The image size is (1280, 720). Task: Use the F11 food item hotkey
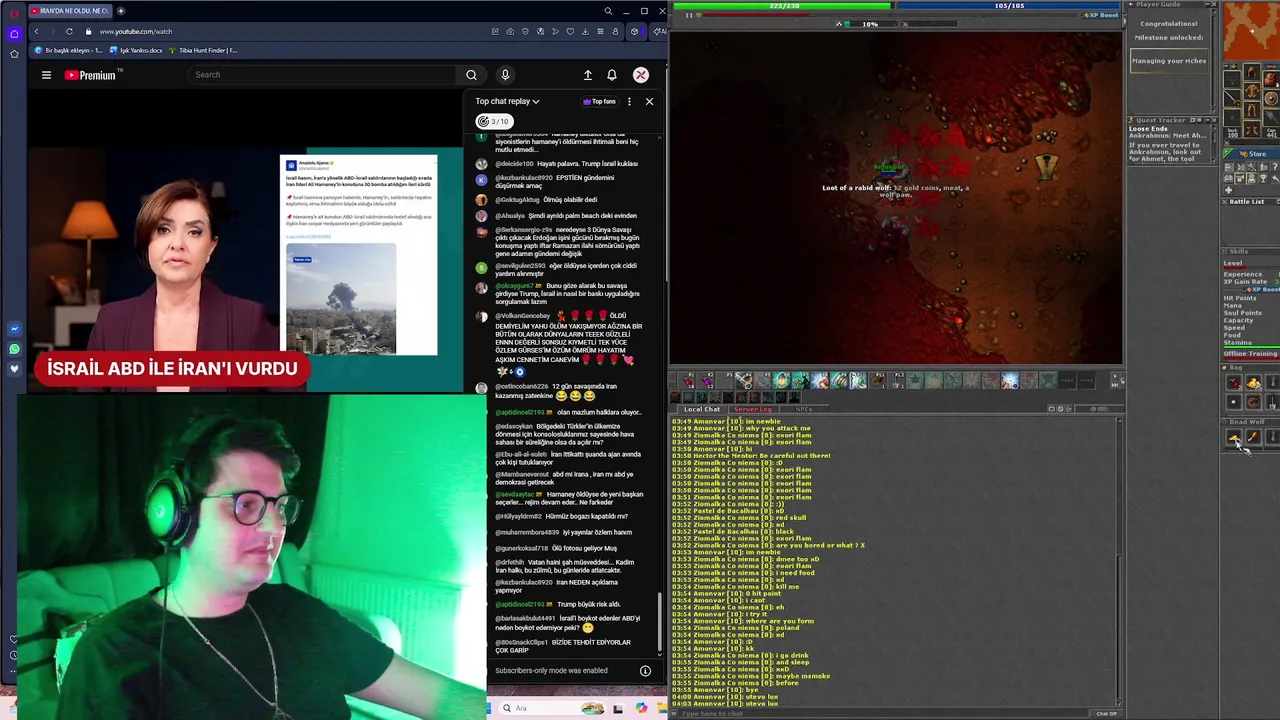pyautogui.click(x=878, y=381)
